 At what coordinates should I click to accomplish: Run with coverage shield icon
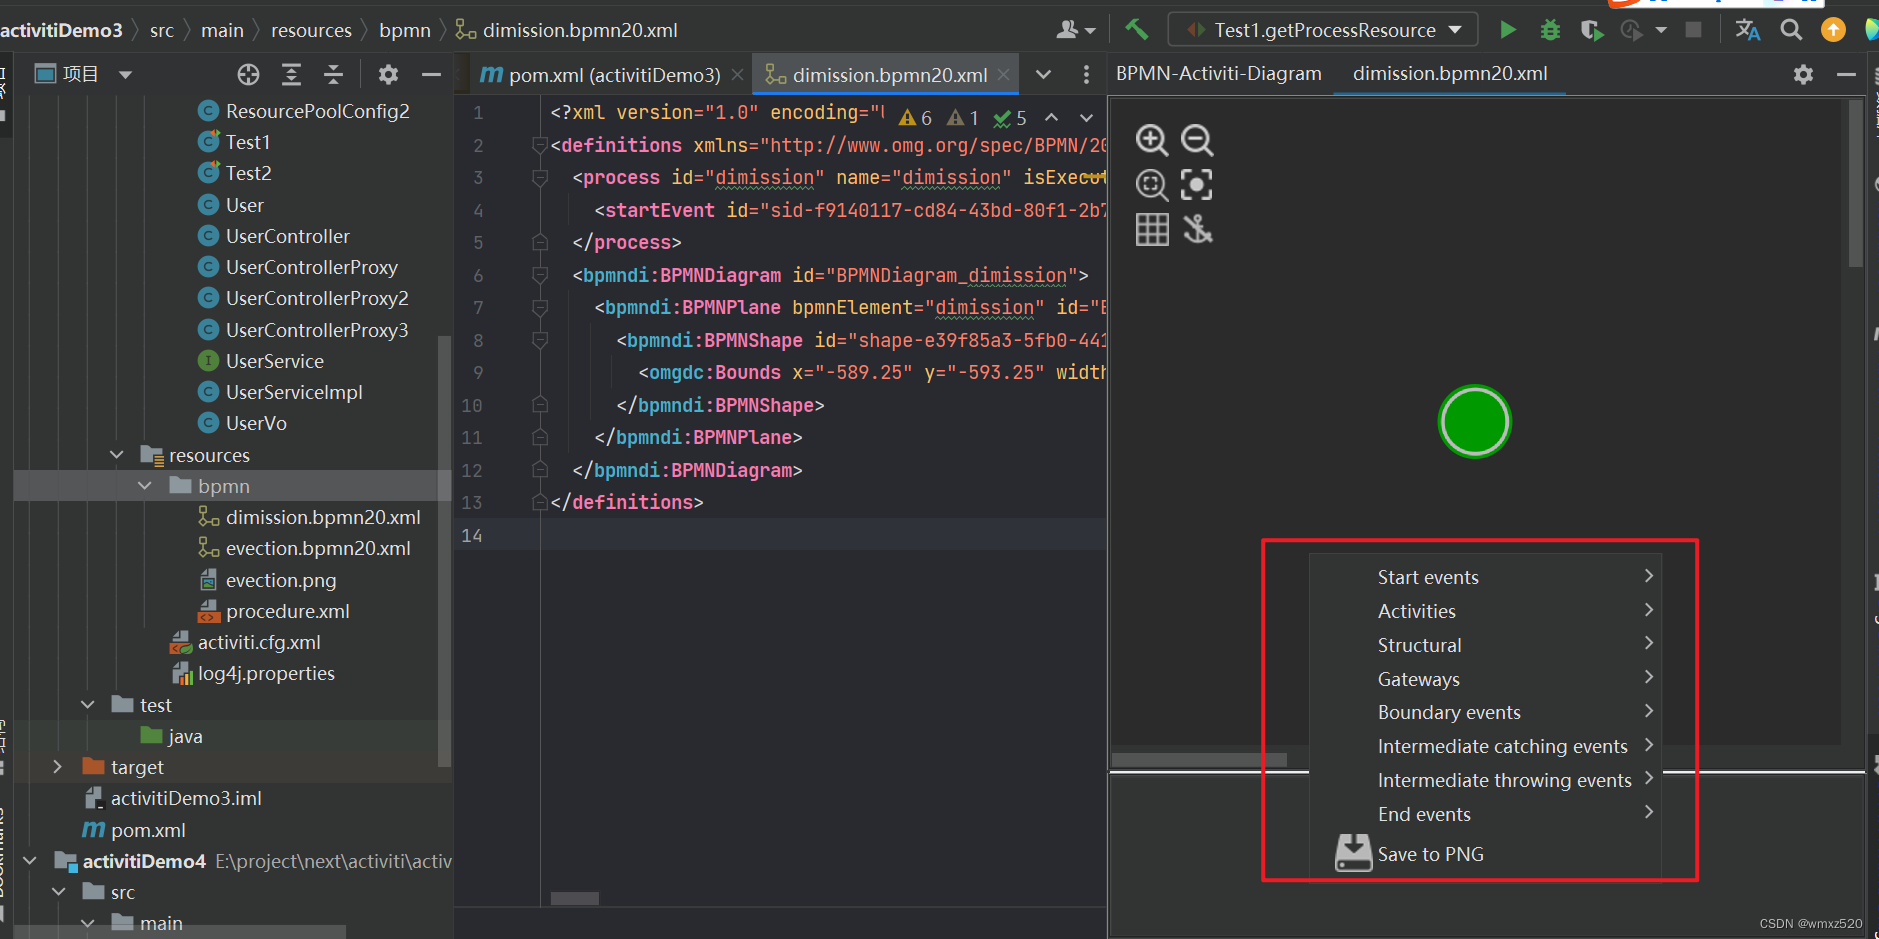(x=1591, y=30)
